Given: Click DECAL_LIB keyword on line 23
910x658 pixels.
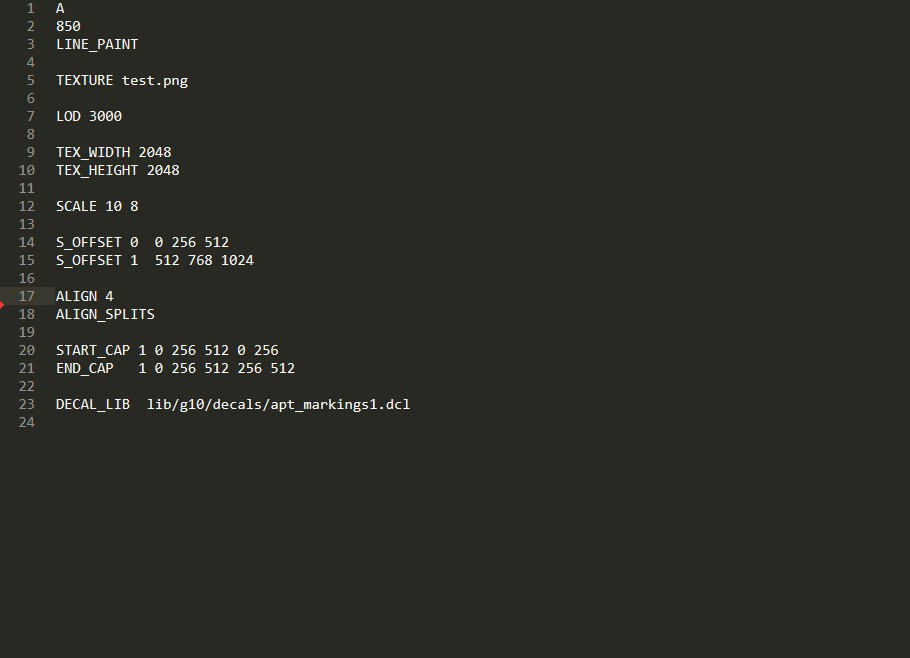Looking at the screenshot, I should click(x=93, y=404).
